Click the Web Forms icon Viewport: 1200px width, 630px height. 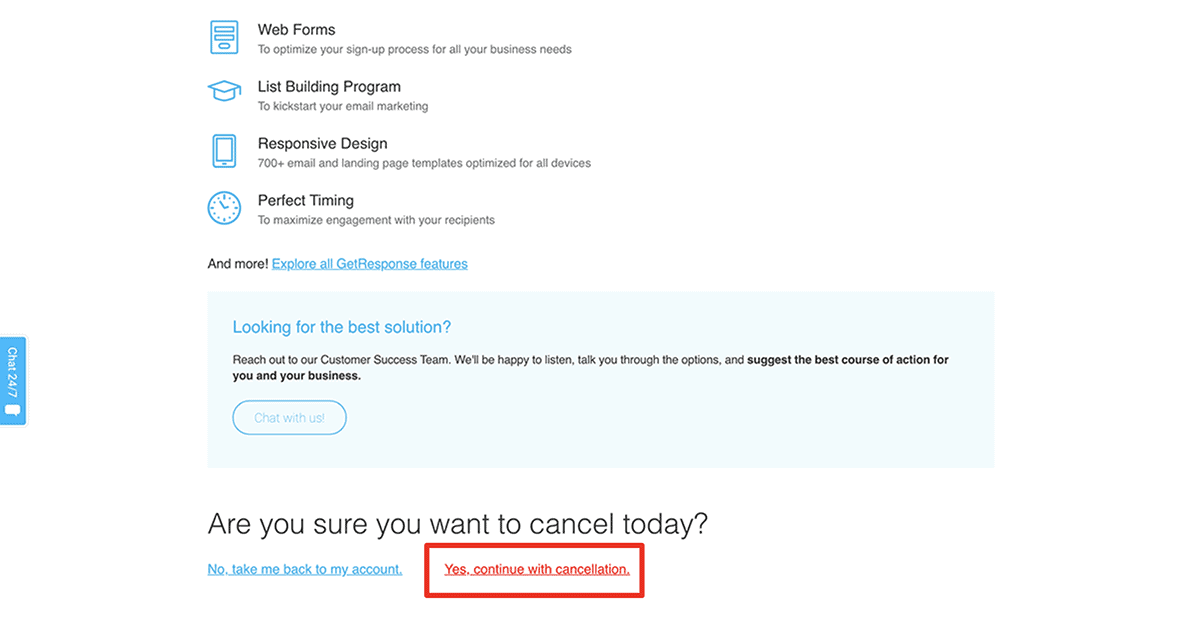coord(224,37)
